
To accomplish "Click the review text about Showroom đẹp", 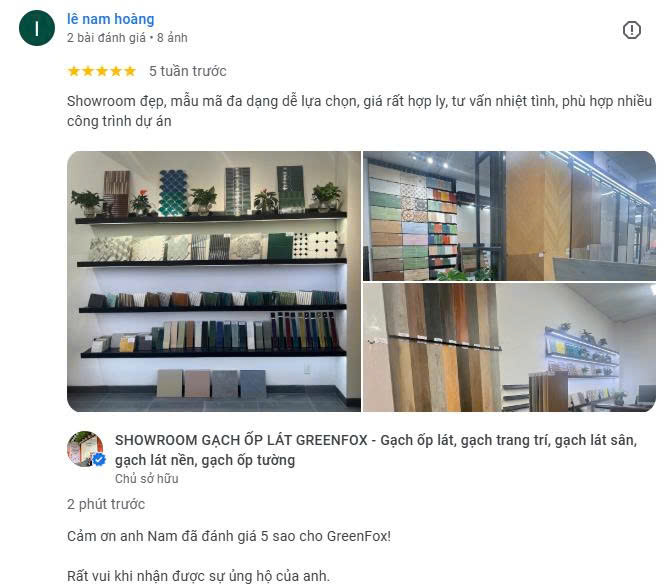I will point(359,111).
